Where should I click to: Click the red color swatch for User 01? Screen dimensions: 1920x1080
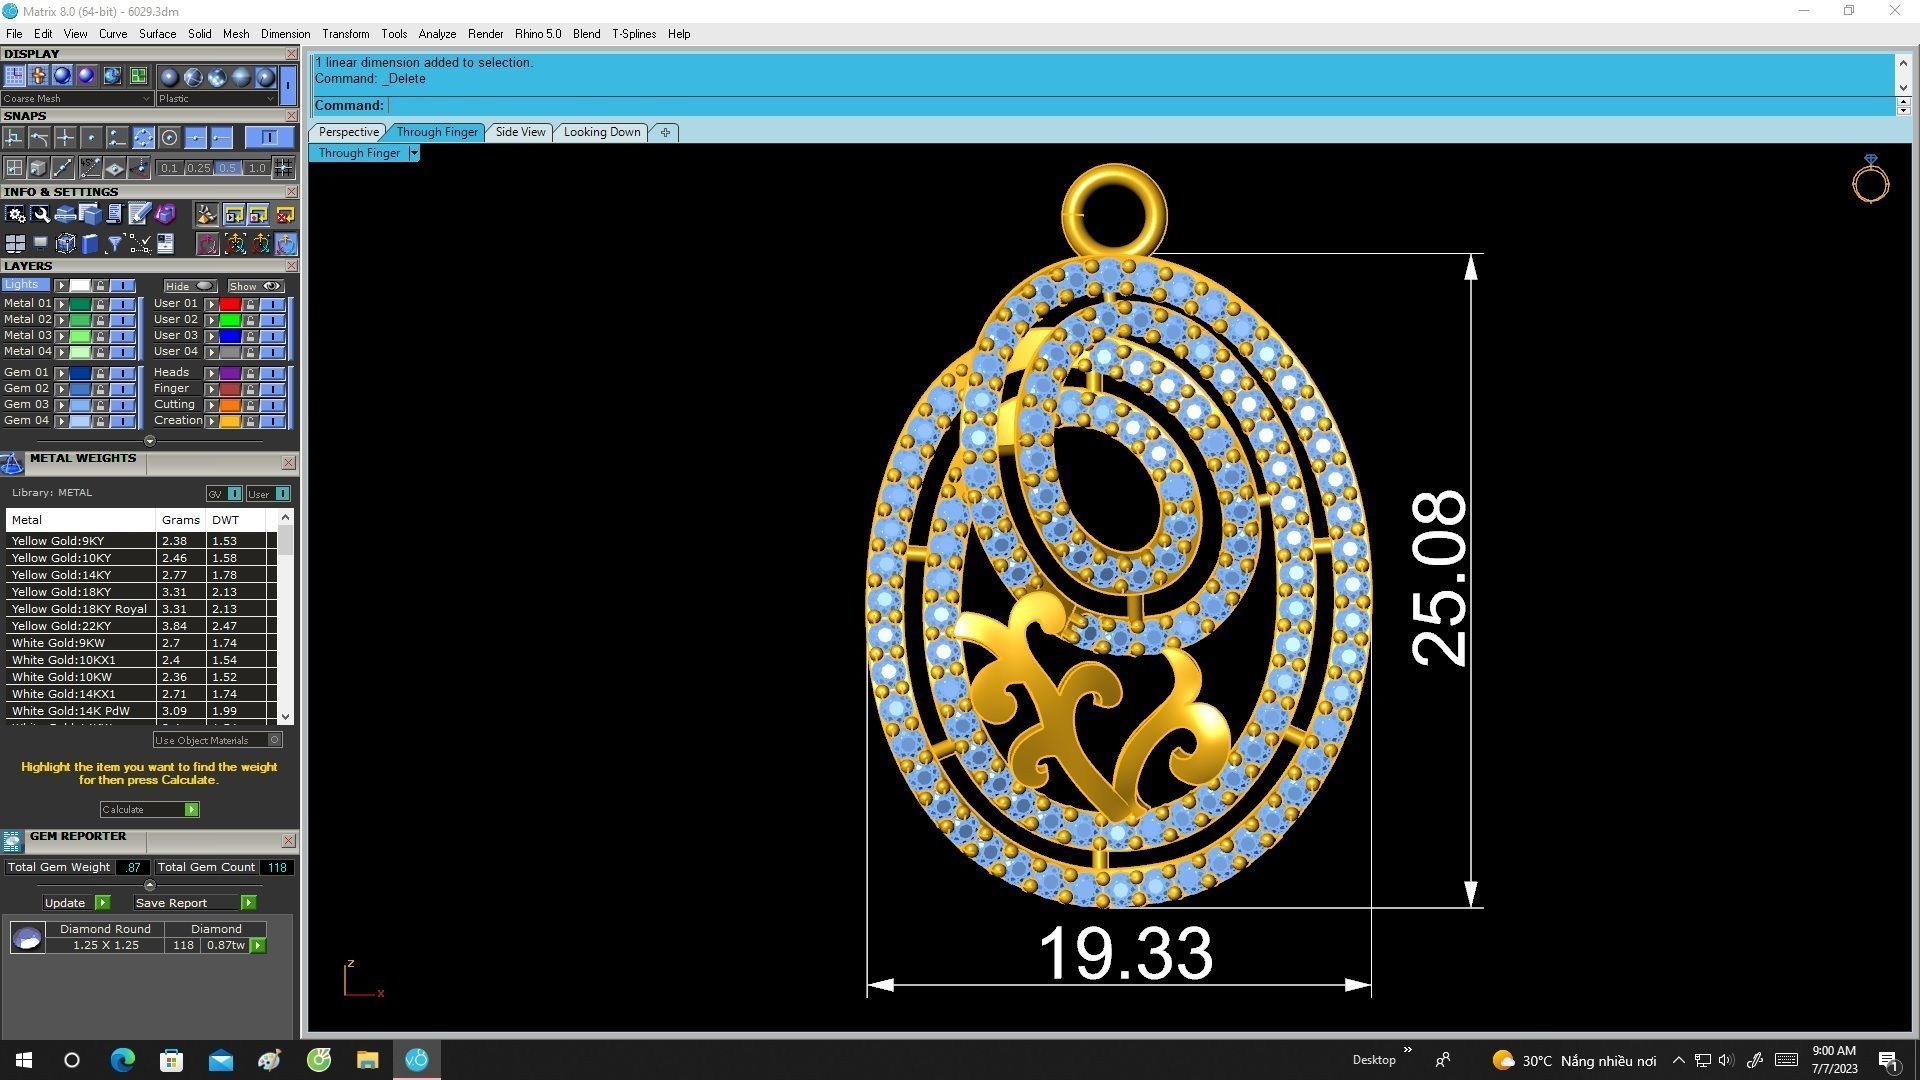pos(230,304)
